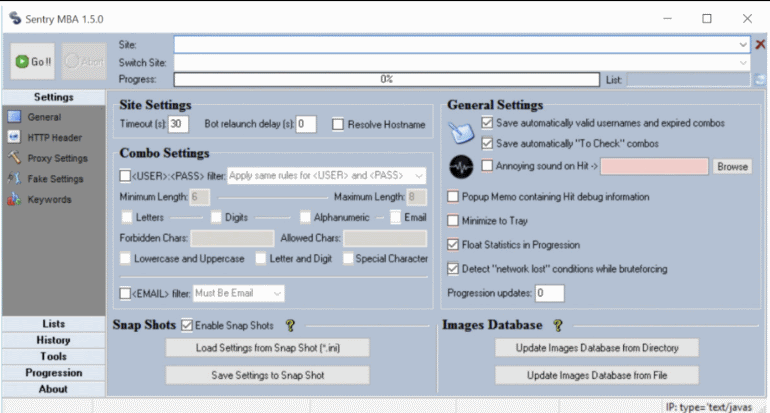Image resolution: width=770 pixels, height=413 pixels.
Task: Tick the Letter and Digit checkbox
Action: click(261, 258)
